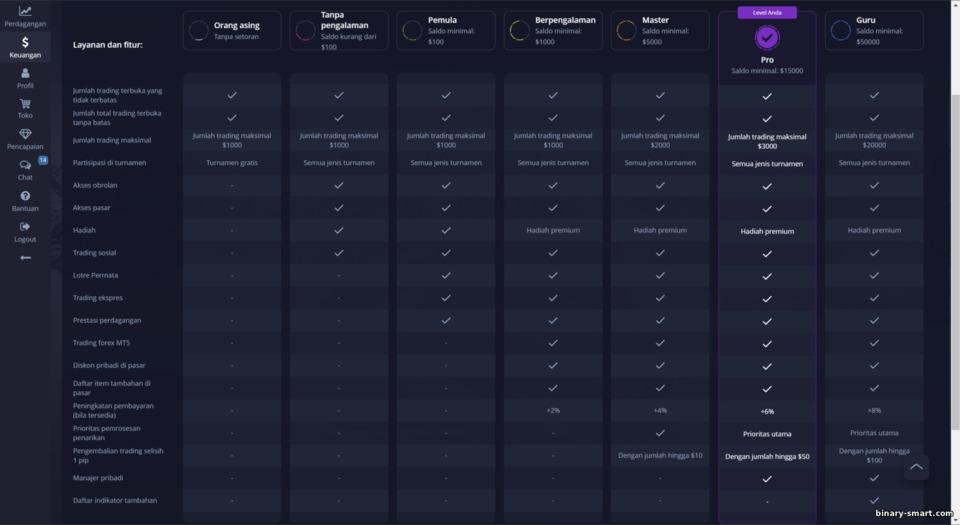Click 'Lotre Permata' row label

[96, 275]
